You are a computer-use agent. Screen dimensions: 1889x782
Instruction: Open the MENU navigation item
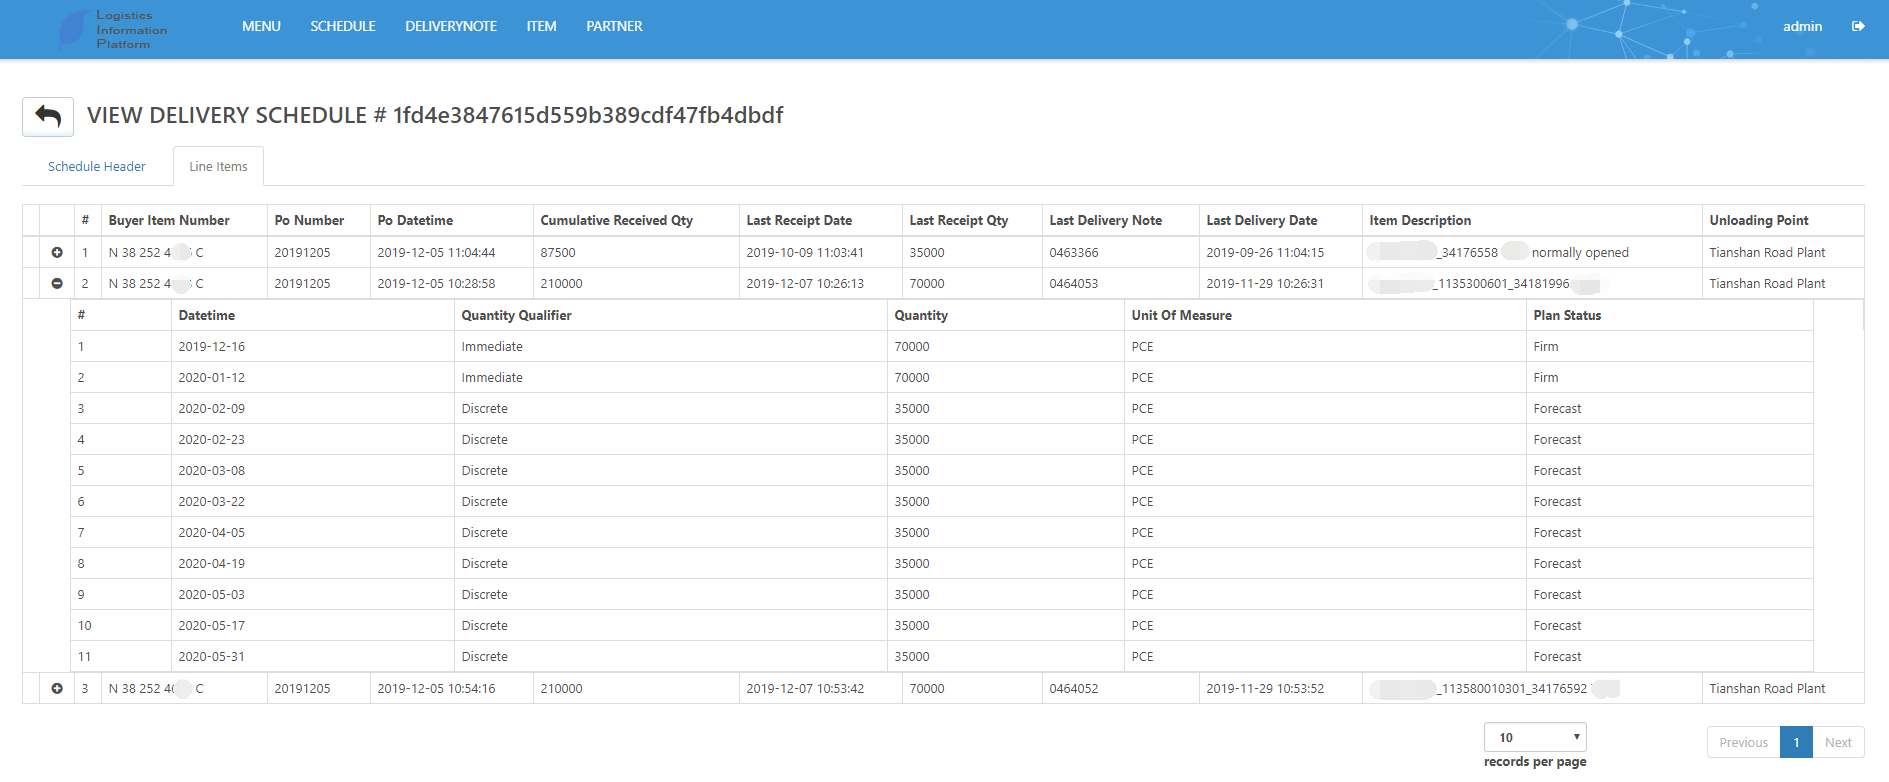click(x=261, y=26)
